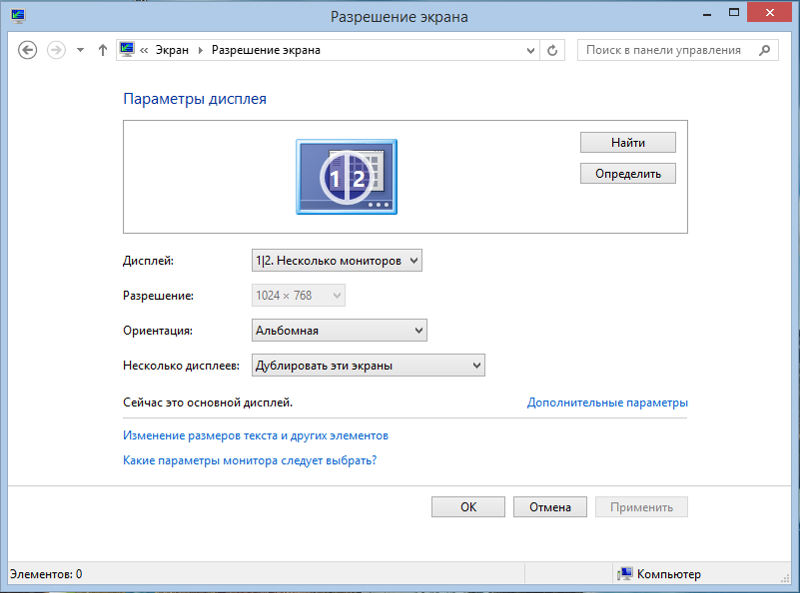Open the Ориентация dropdown showing Альбомная
The image size is (800, 593).
pos(339,330)
